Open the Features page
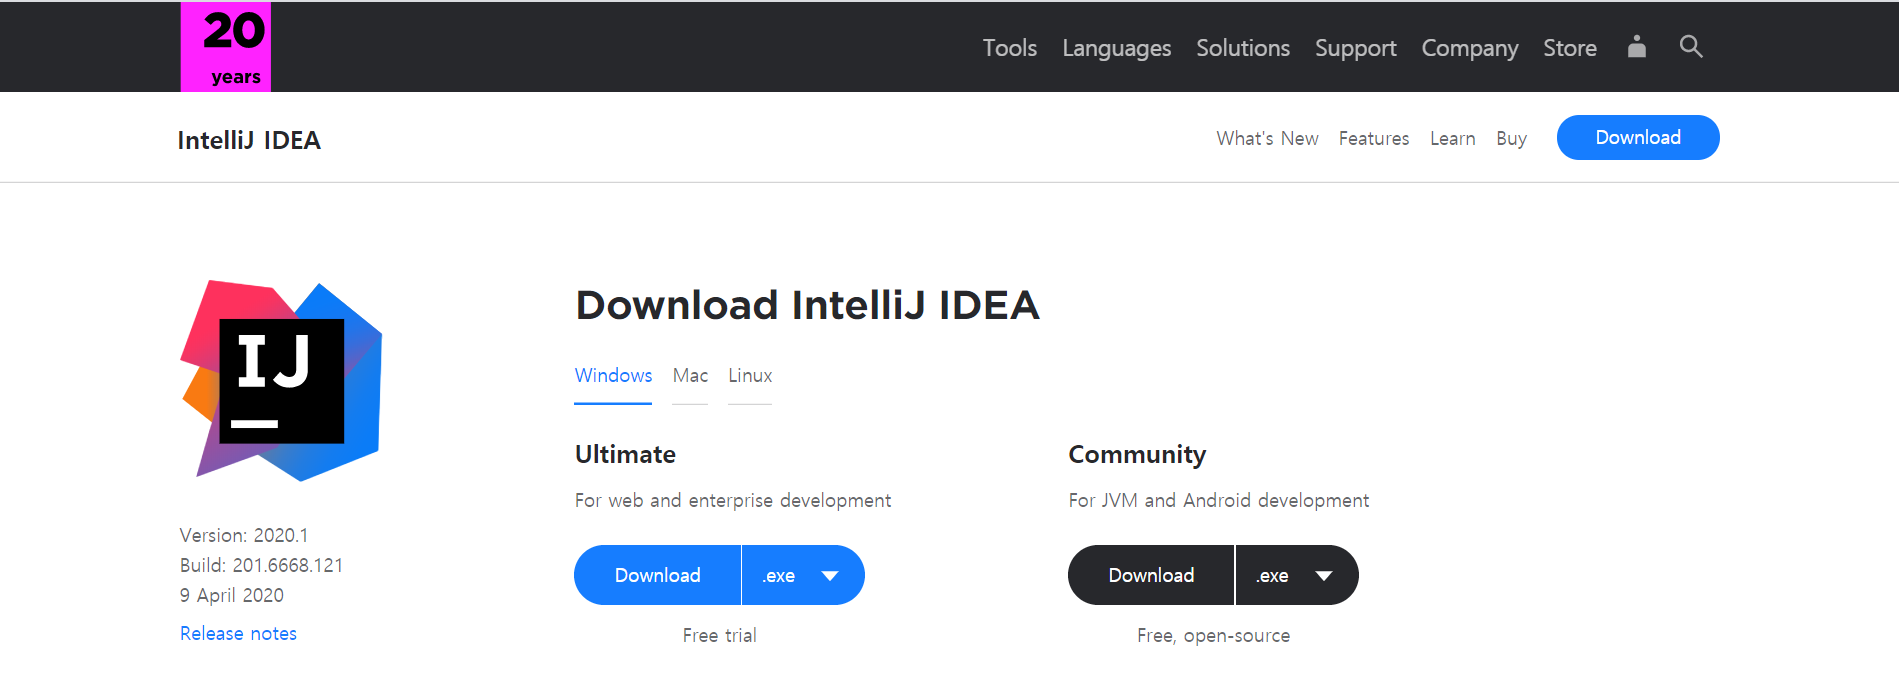 click(x=1374, y=138)
